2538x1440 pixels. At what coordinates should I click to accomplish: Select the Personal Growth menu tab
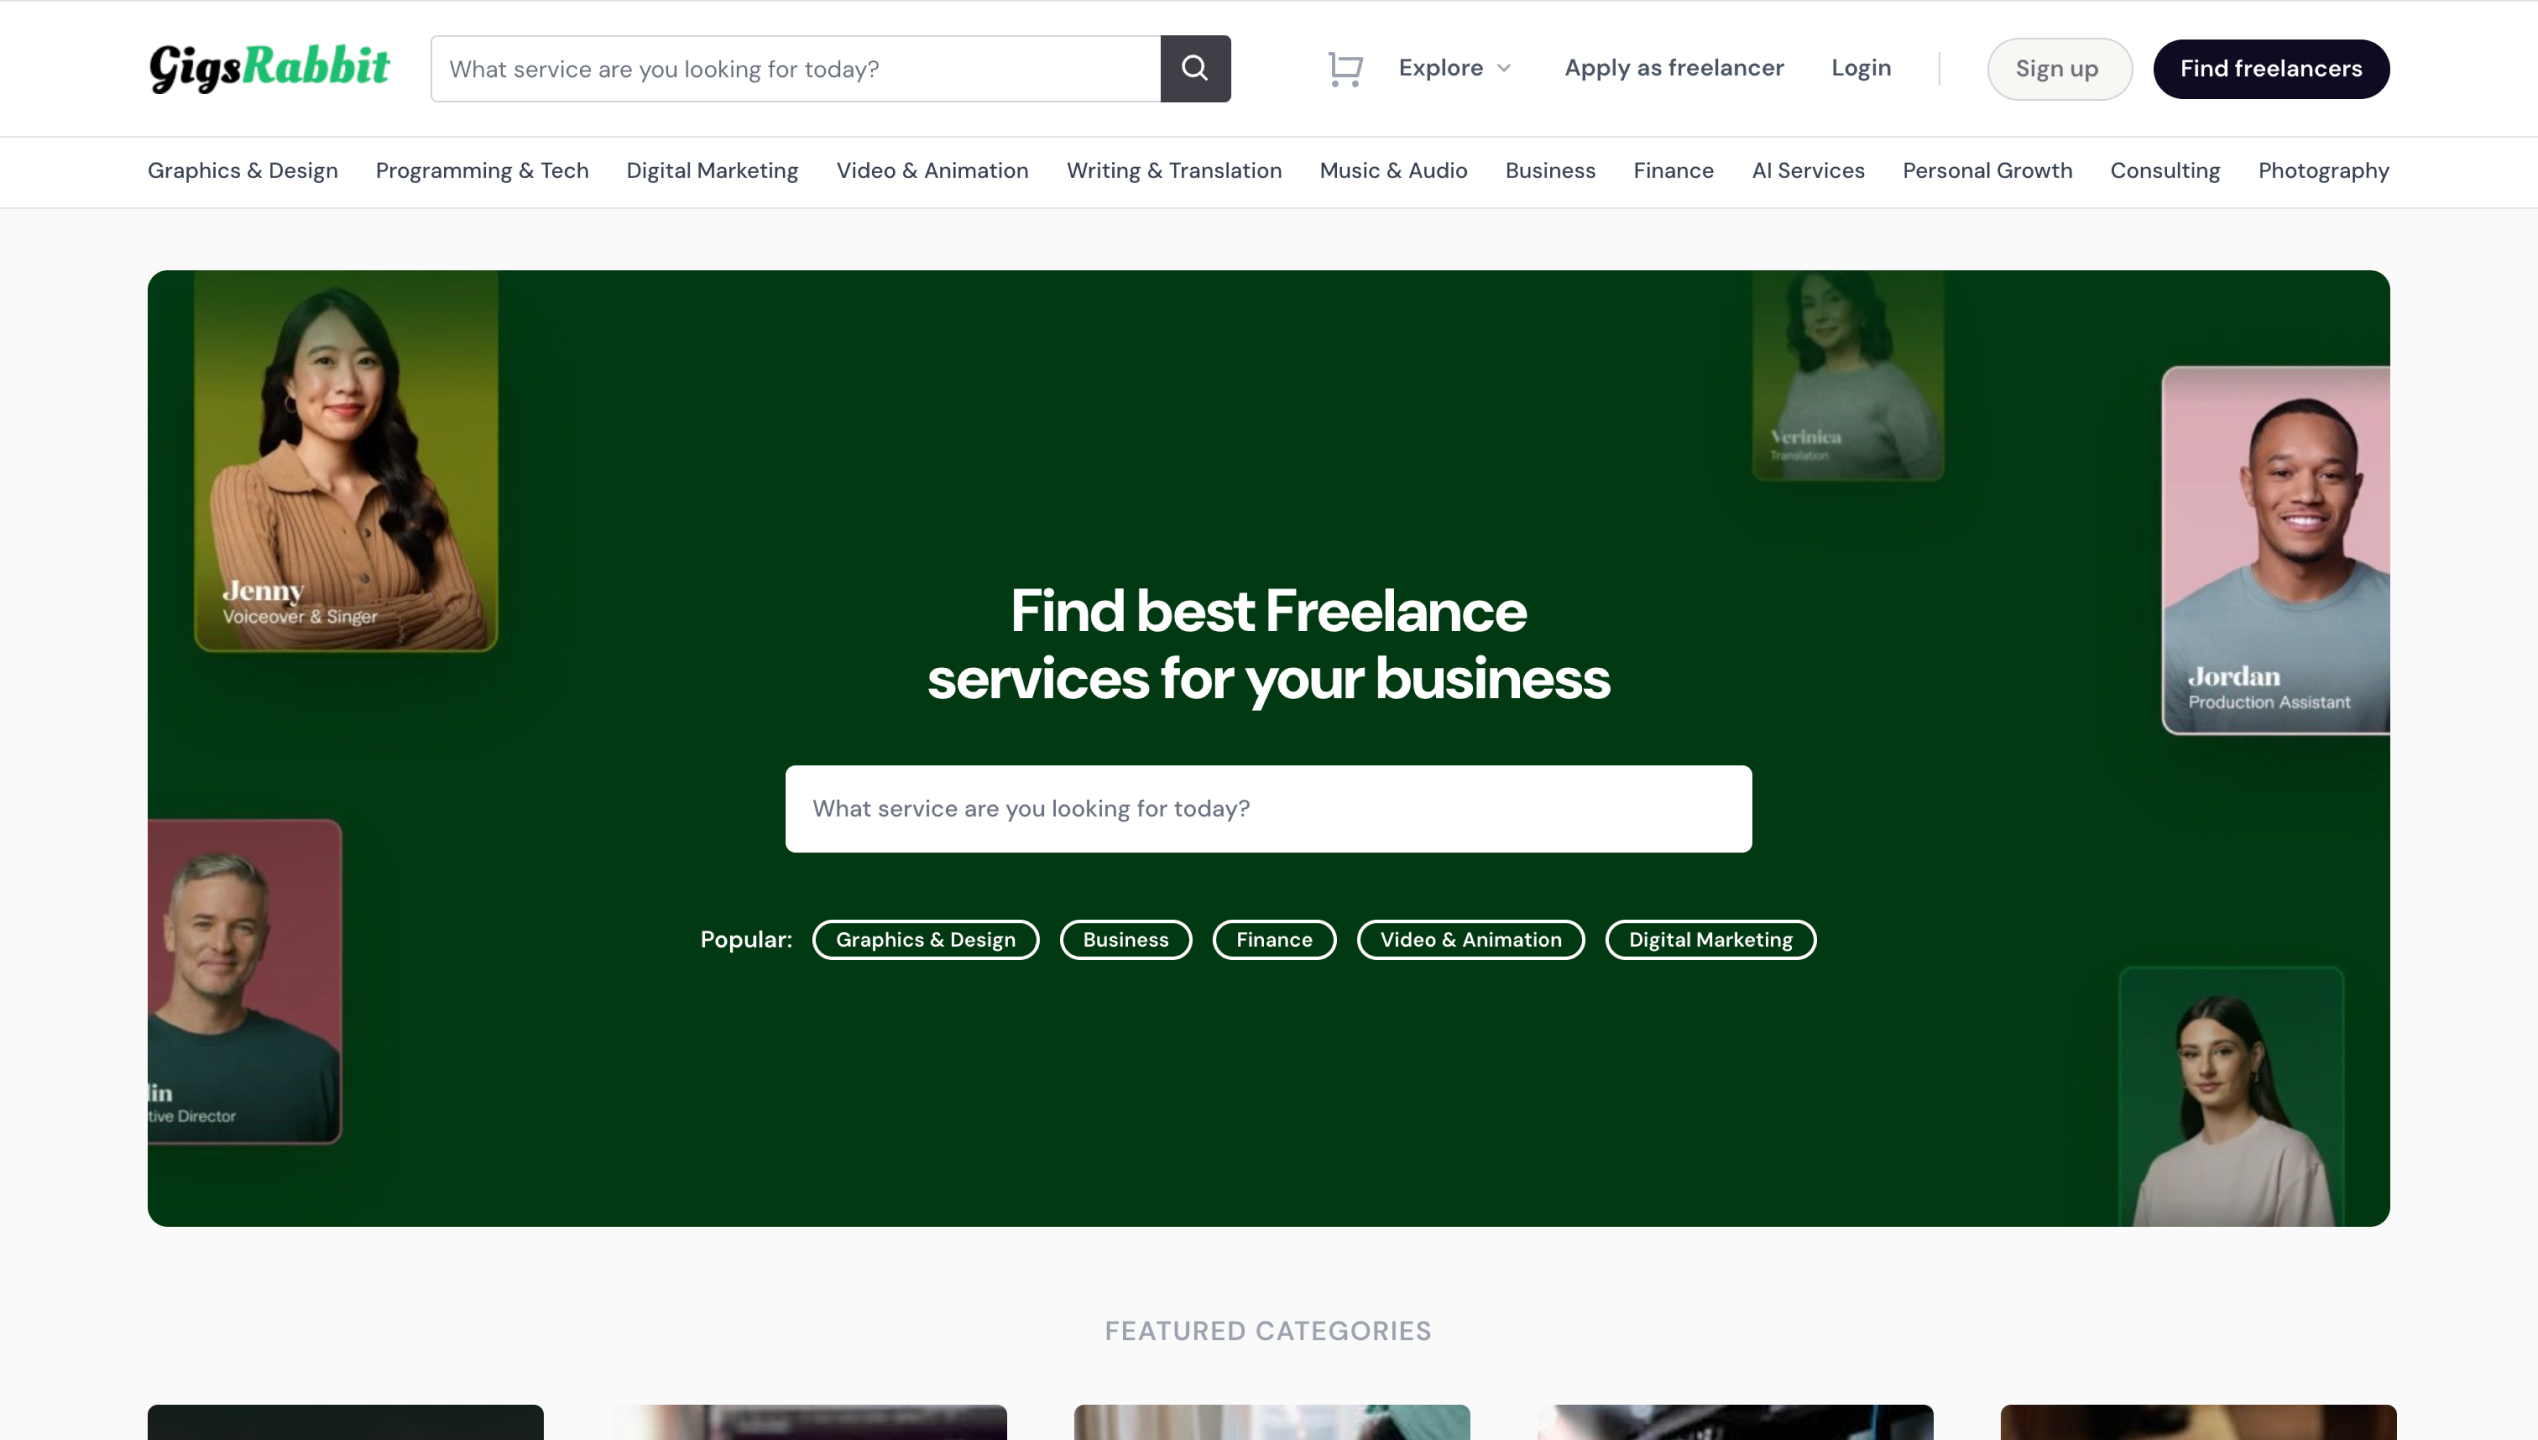pyautogui.click(x=1985, y=171)
